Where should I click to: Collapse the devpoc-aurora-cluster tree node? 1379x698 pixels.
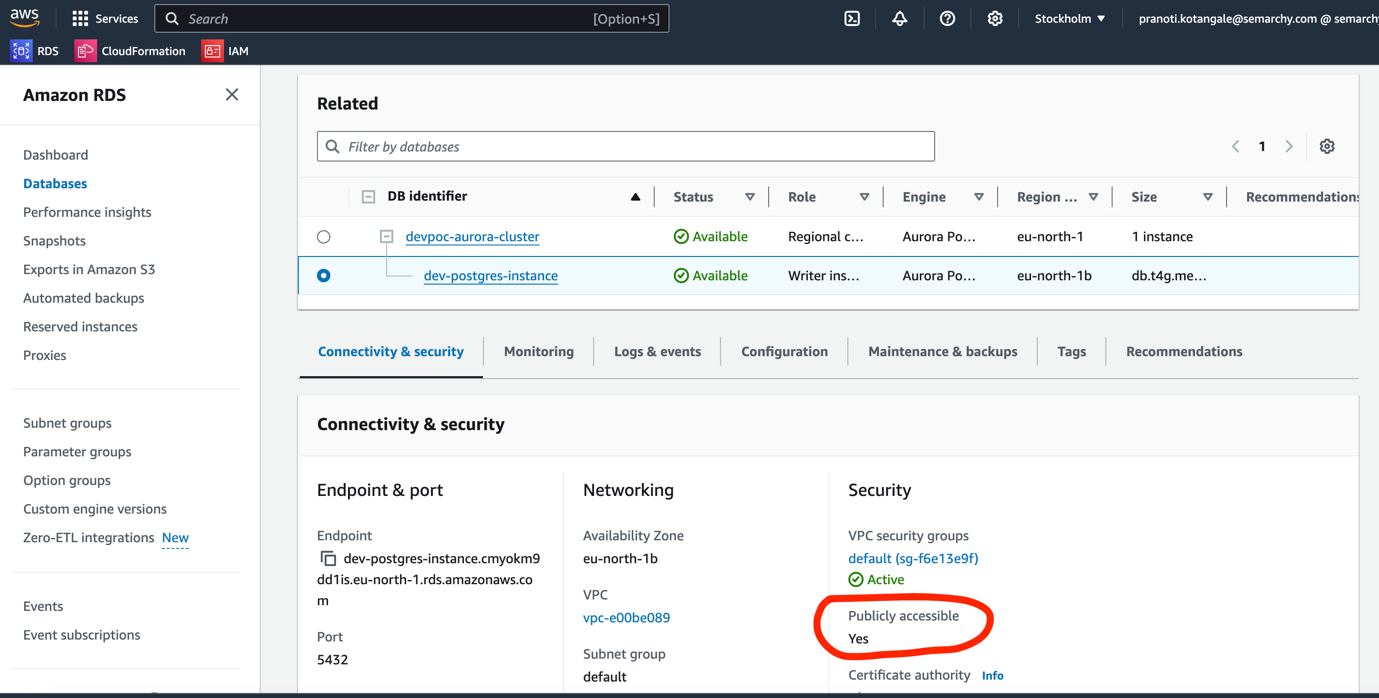point(386,237)
